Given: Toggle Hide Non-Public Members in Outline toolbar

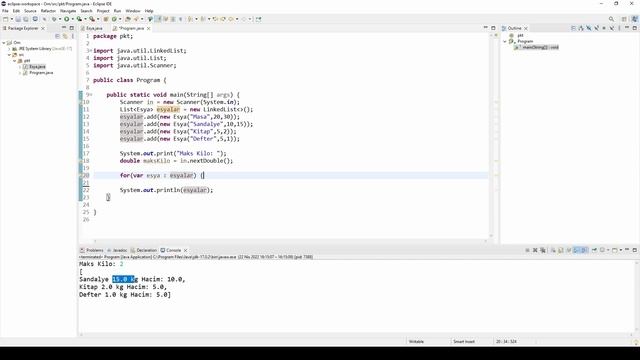Looking at the screenshot, I should coord(604,28).
